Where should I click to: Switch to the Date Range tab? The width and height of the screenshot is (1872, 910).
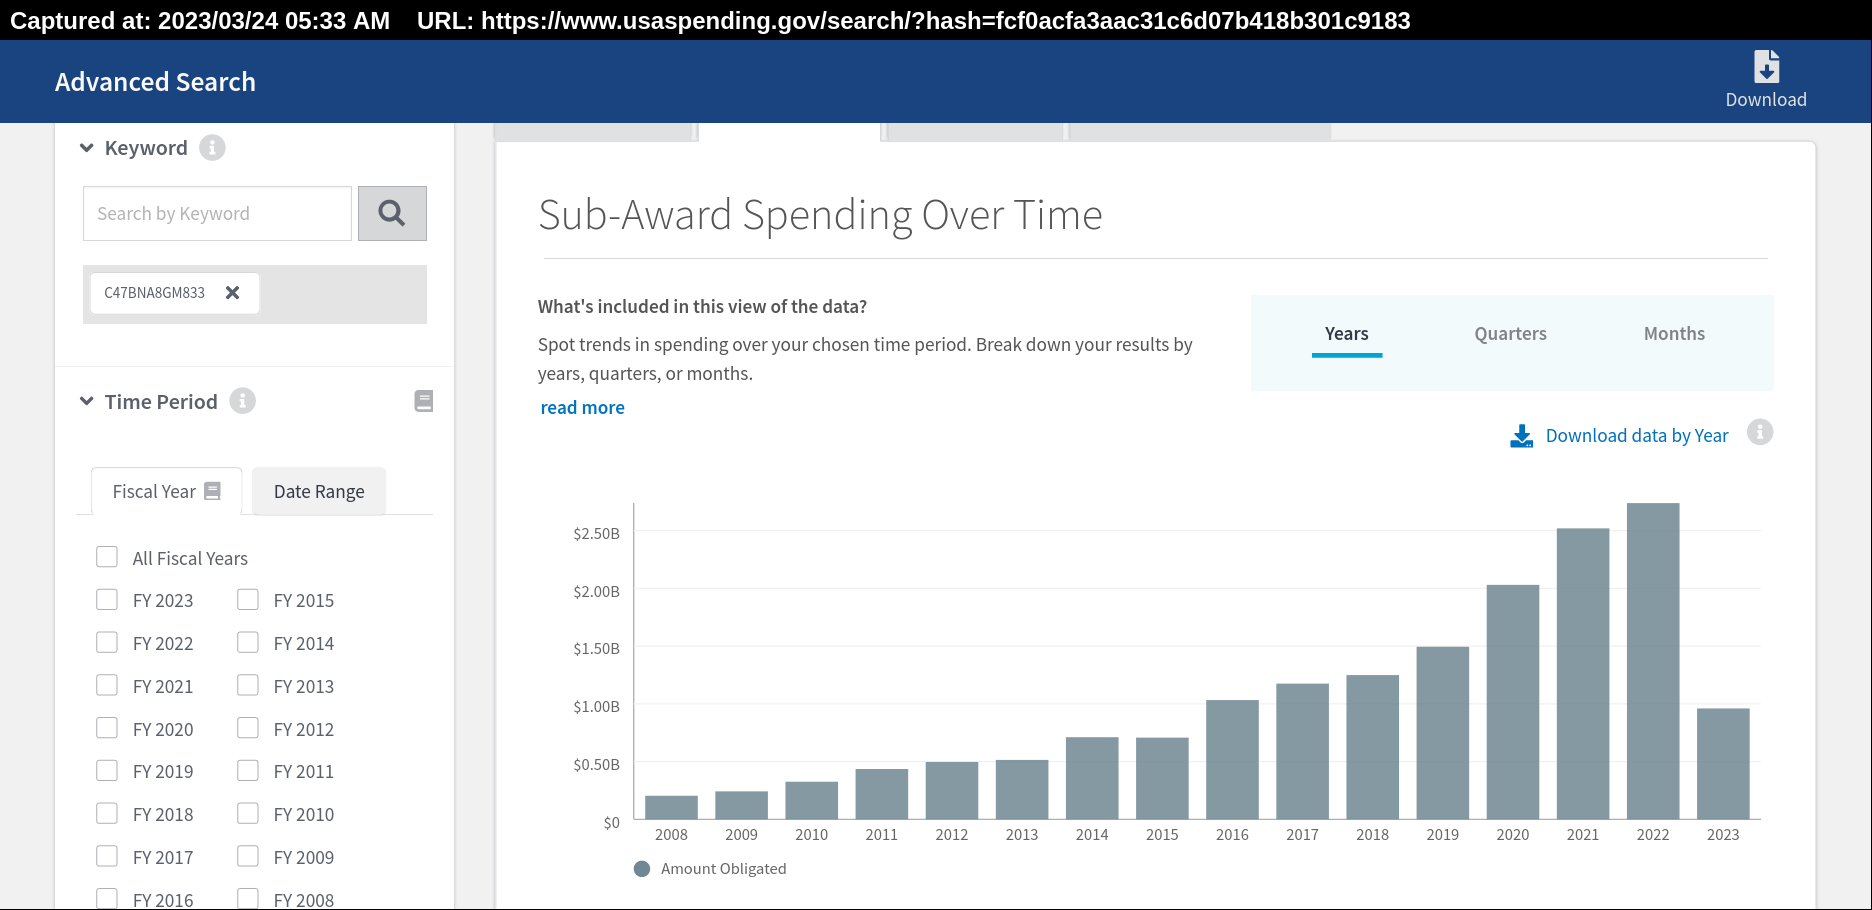(319, 491)
